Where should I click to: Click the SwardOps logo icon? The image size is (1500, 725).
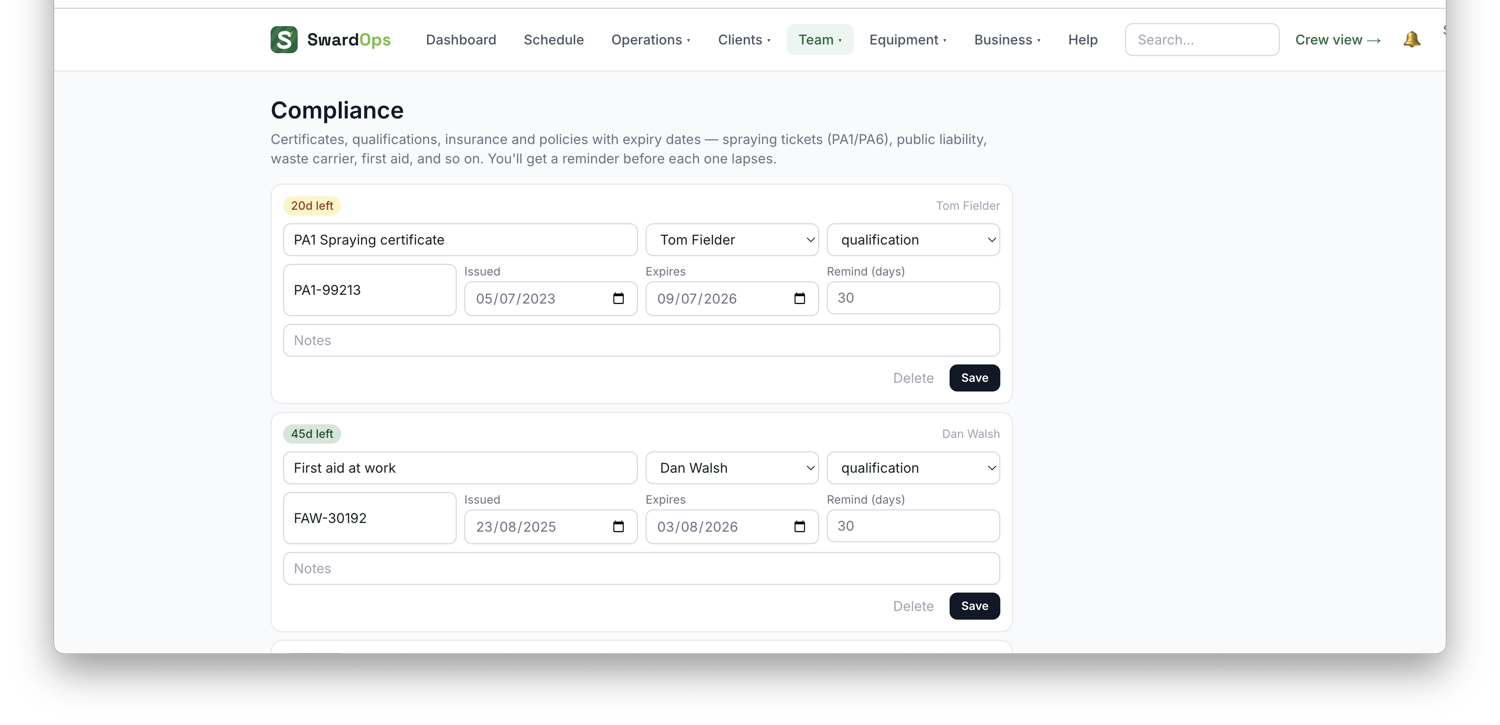pos(284,40)
